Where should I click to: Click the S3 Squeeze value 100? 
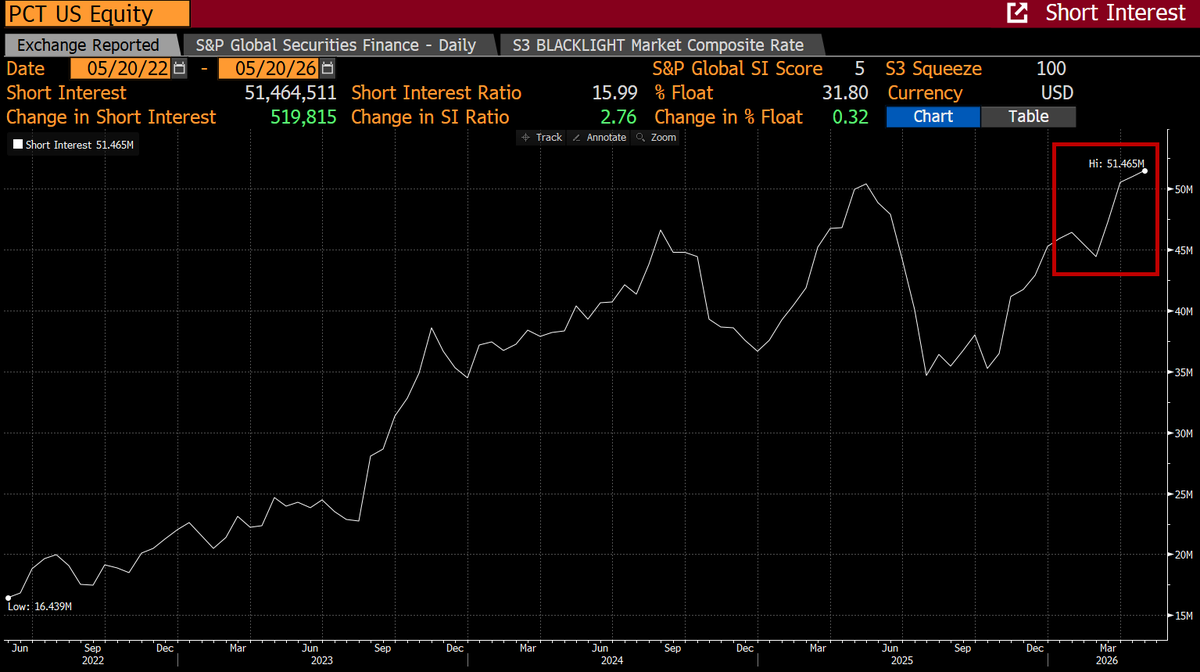1051,69
